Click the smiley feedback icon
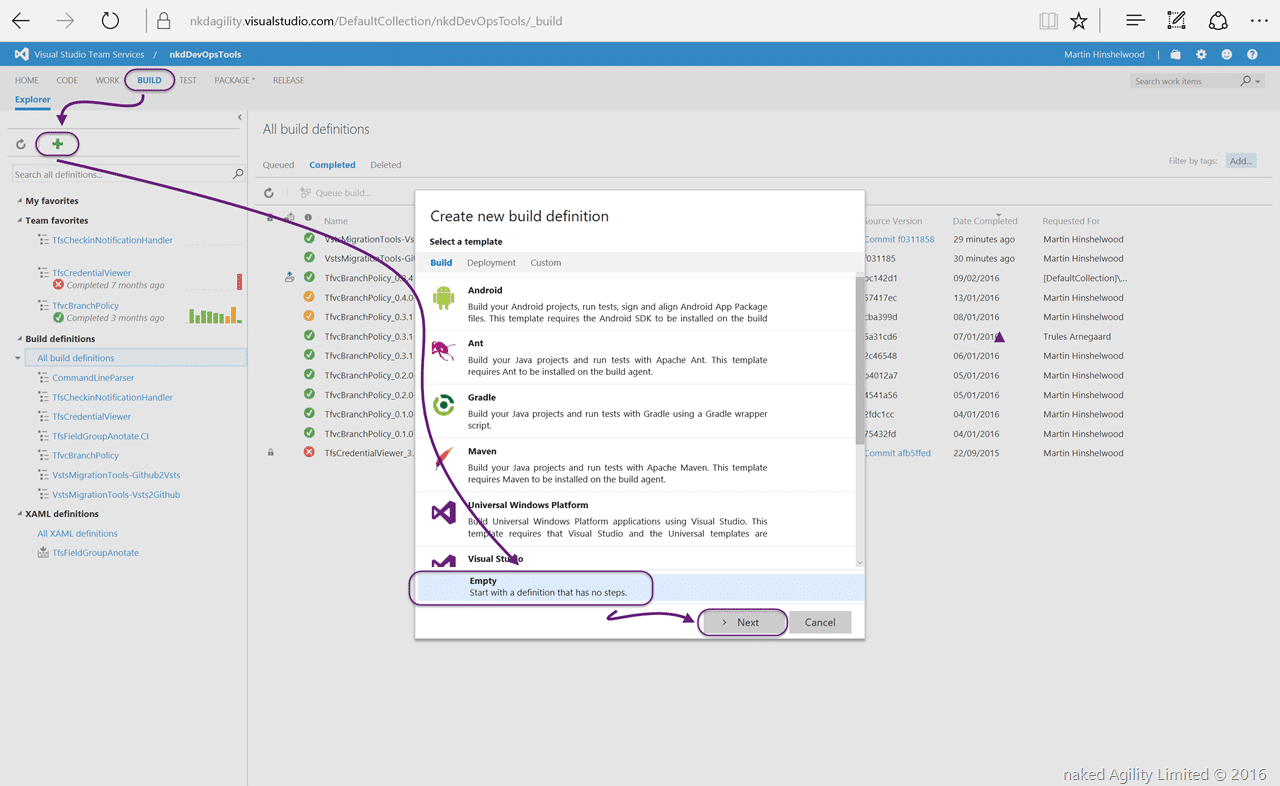Screen dimensions: 1280x786 click(x=1227, y=55)
